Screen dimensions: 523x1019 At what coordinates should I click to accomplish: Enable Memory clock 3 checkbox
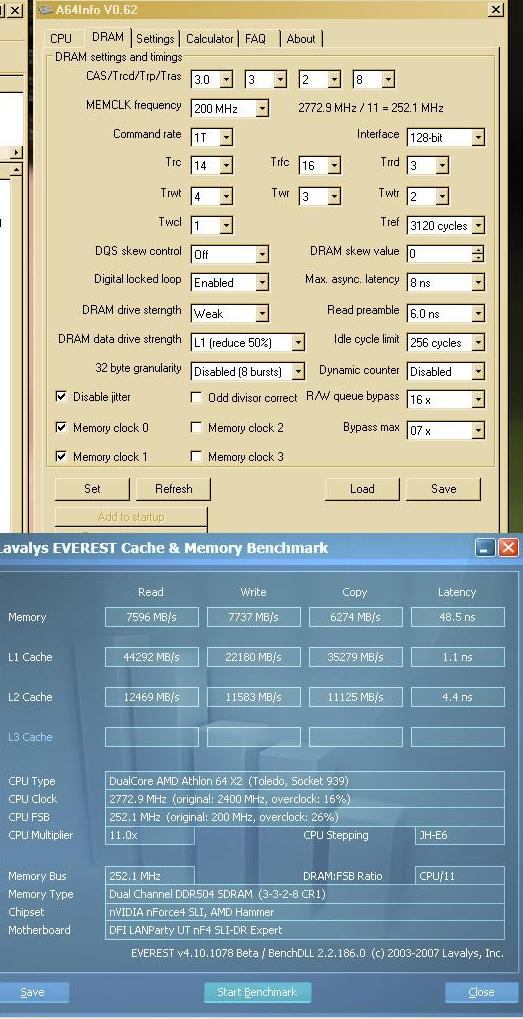pos(196,457)
